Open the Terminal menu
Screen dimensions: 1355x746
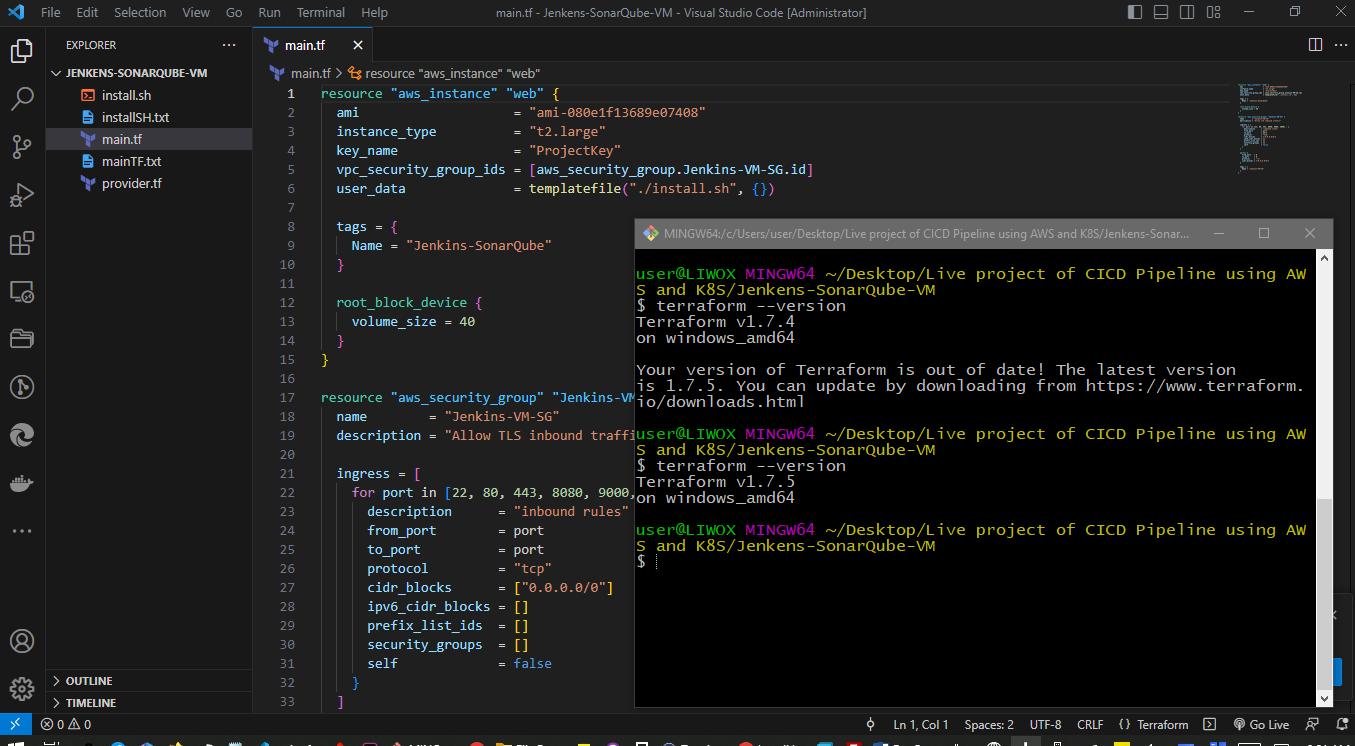click(x=320, y=13)
